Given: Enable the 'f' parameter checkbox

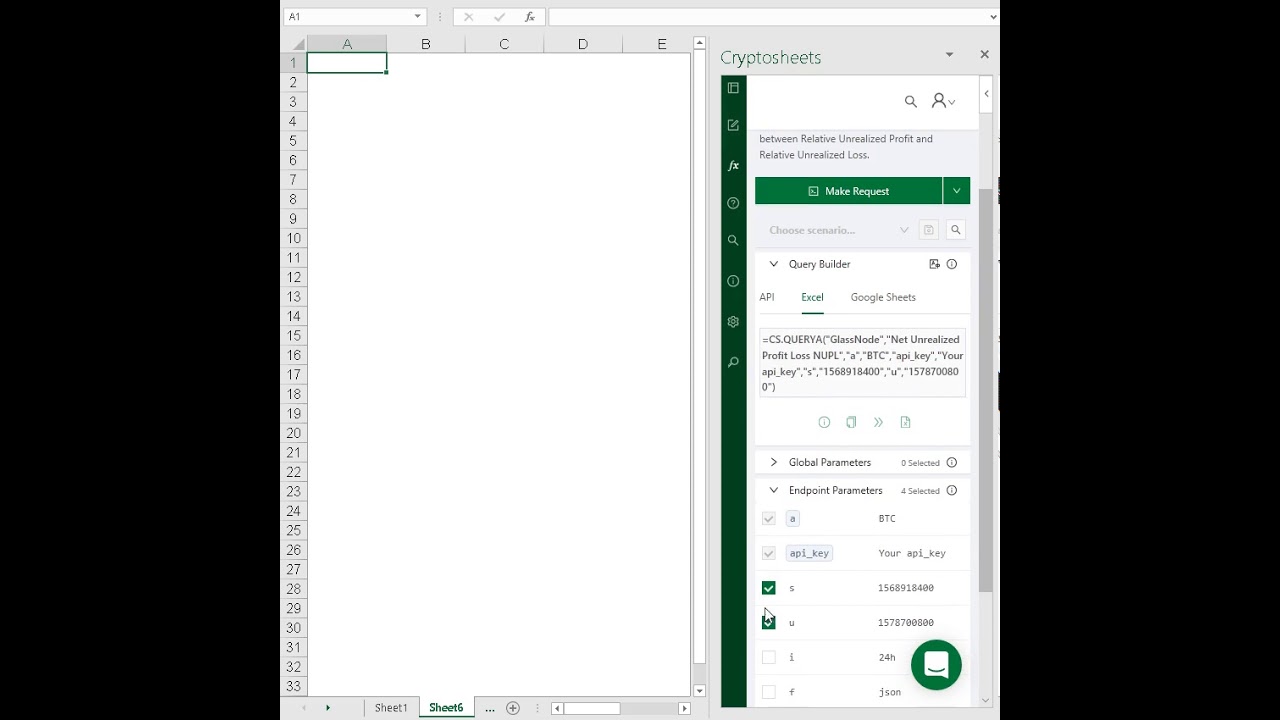Looking at the screenshot, I should (768, 692).
